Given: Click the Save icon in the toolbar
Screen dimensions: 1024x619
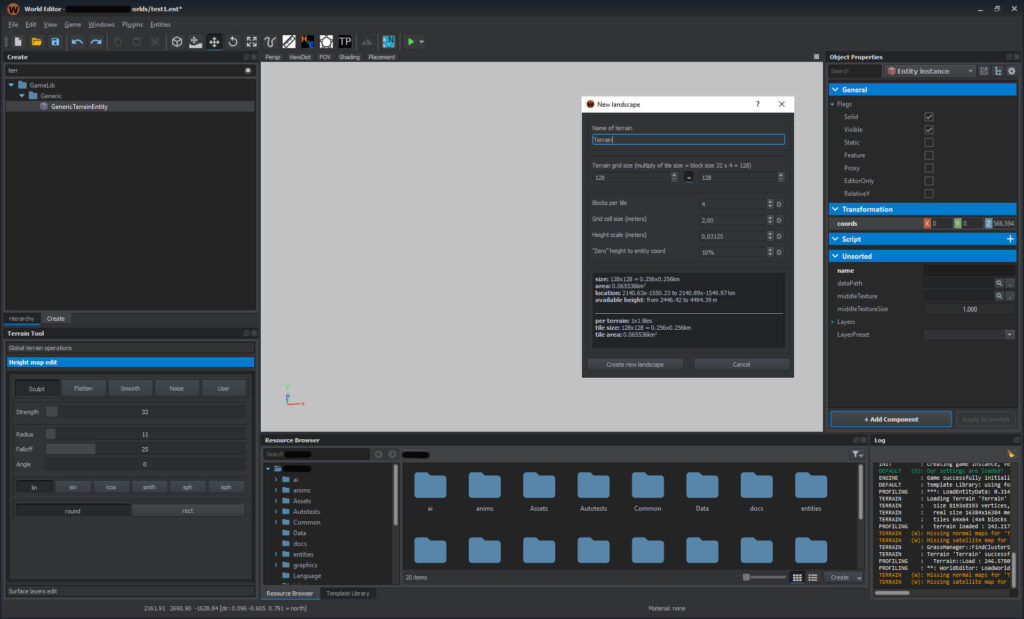Looking at the screenshot, I should (55, 42).
